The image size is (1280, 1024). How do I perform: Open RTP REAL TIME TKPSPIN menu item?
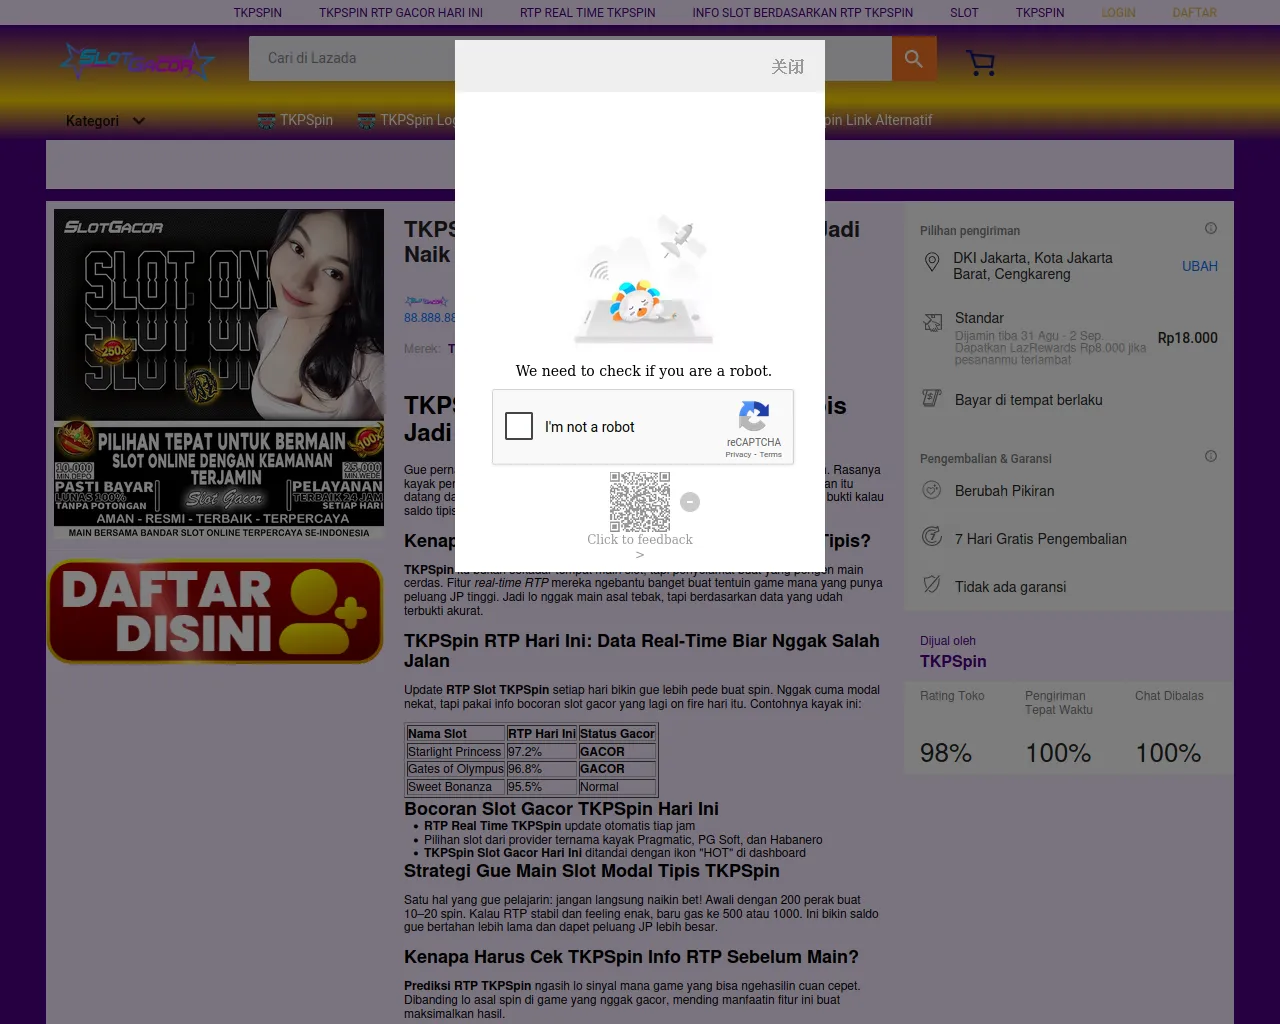click(x=588, y=13)
